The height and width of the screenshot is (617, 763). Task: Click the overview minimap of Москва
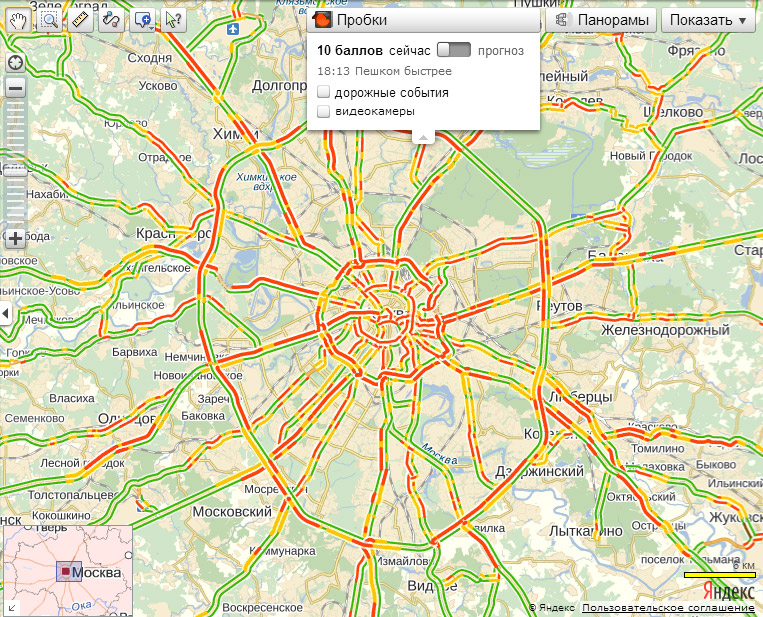pos(68,571)
